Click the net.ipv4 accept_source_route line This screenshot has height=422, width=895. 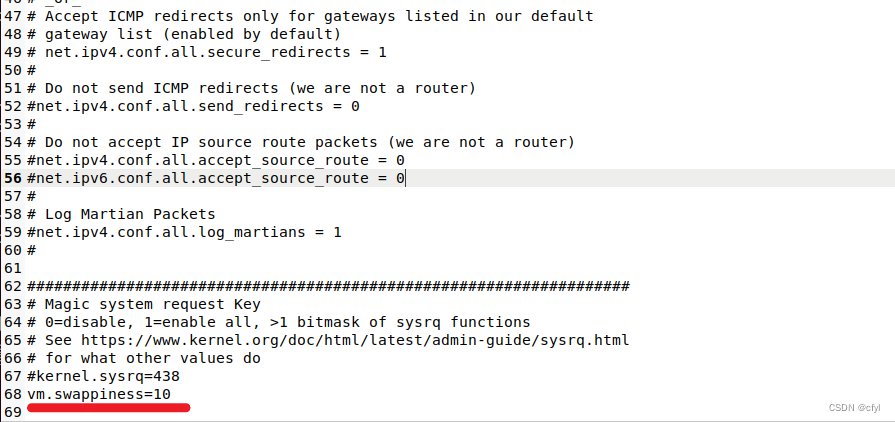215,160
